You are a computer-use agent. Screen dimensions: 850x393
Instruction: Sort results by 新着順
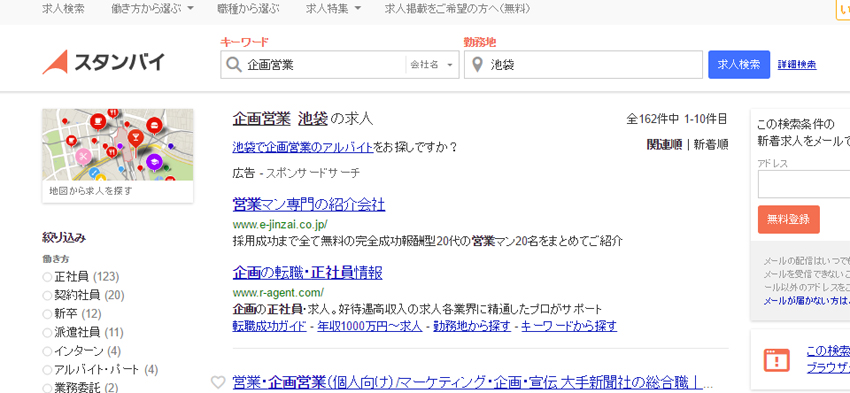711,145
